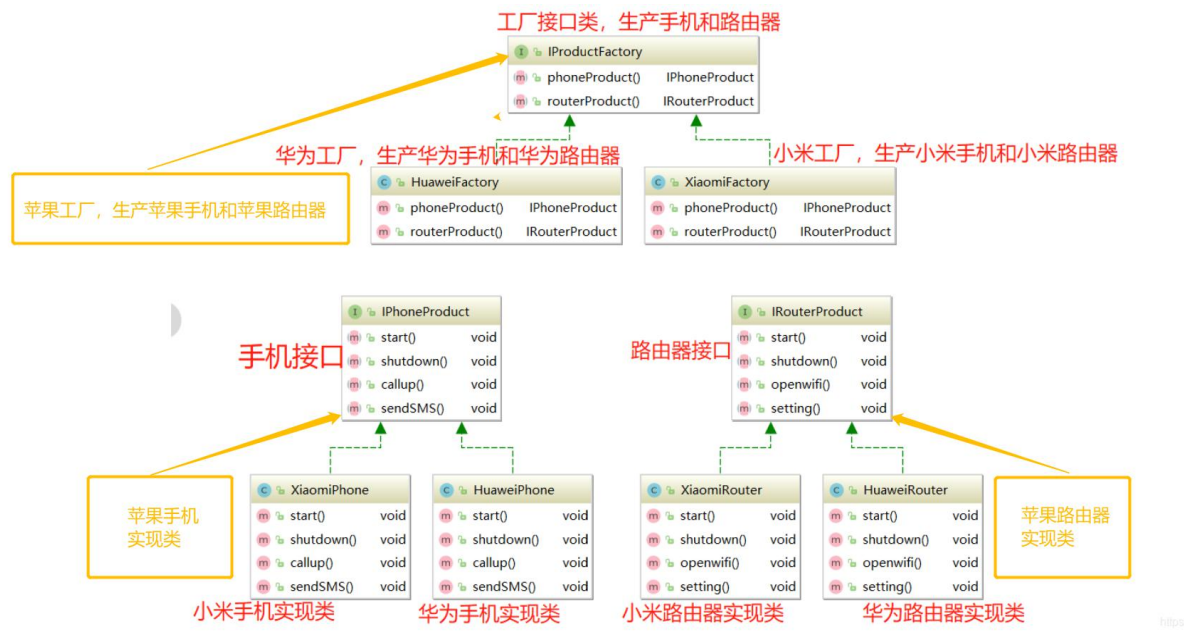This screenshot has width=1184, height=635.
Task: Click the class icon of XiaomiFactory
Action: pyautogui.click(x=658, y=182)
